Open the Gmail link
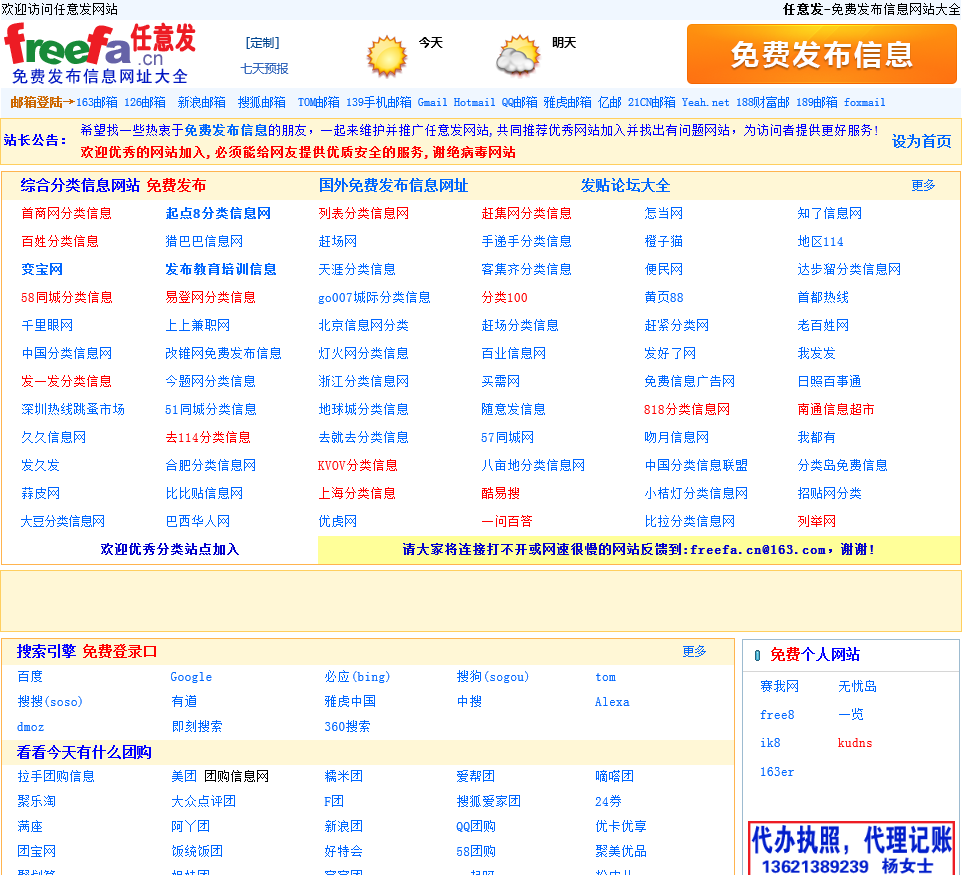 coord(433,102)
